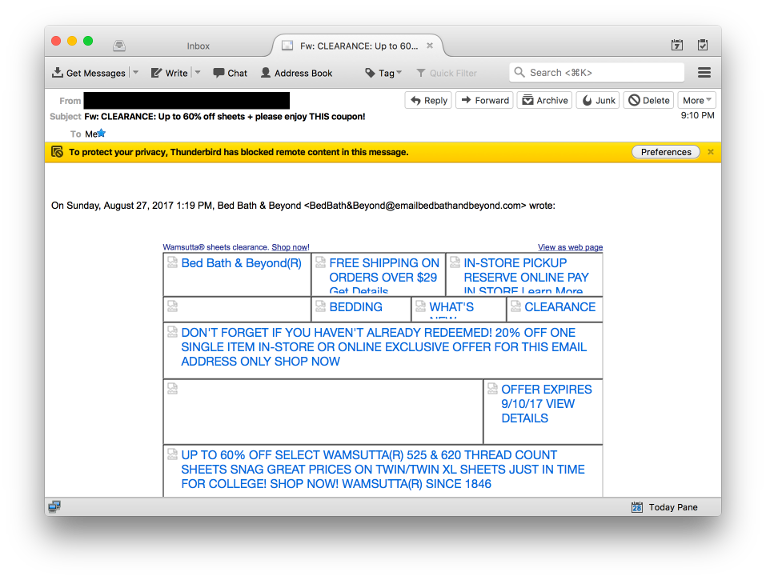Viewport: 766px width, 580px height.
Task: Click the blocked remote content shield icon
Action: pos(57,152)
